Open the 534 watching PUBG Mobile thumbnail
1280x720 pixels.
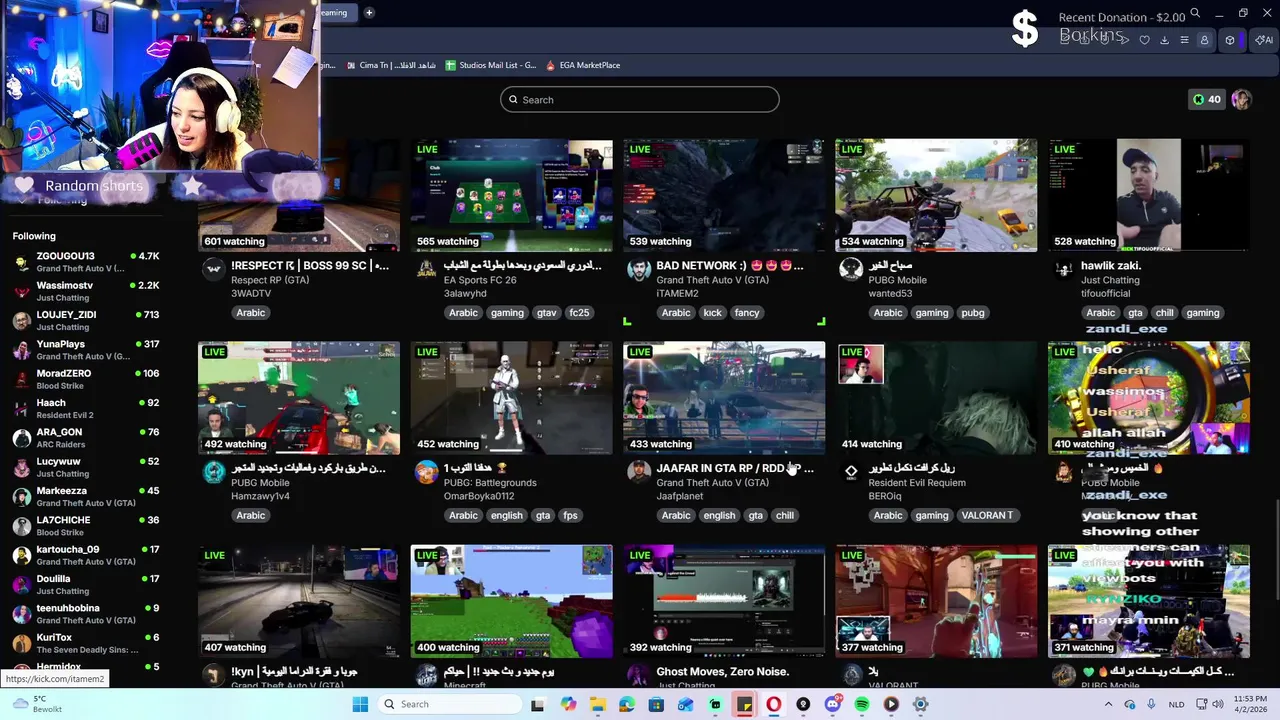(x=936, y=195)
